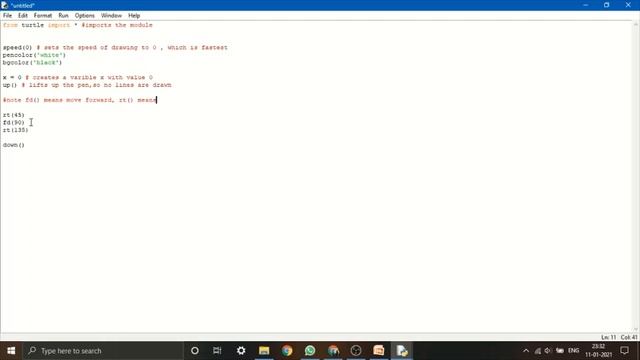Click the bgcolor('black') line

[x=32, y=62]
